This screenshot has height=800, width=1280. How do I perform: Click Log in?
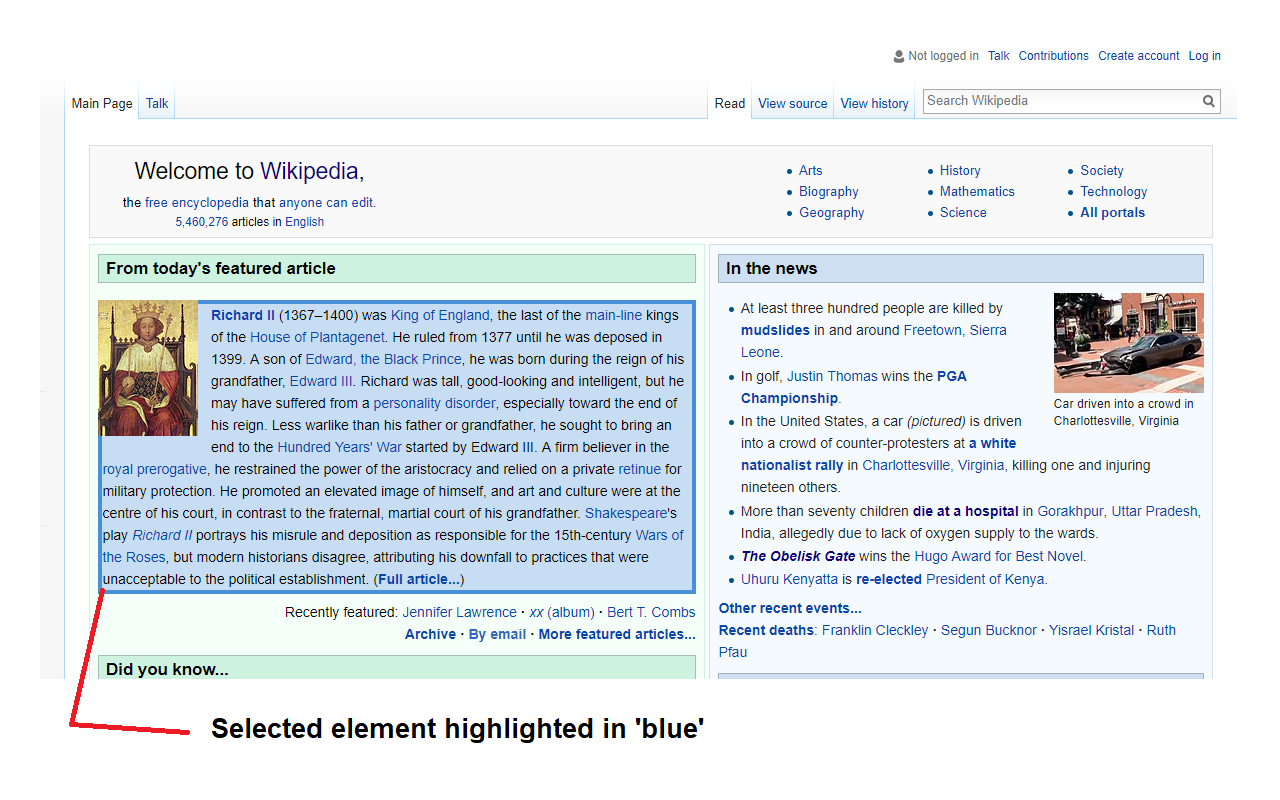point(1205,56)
